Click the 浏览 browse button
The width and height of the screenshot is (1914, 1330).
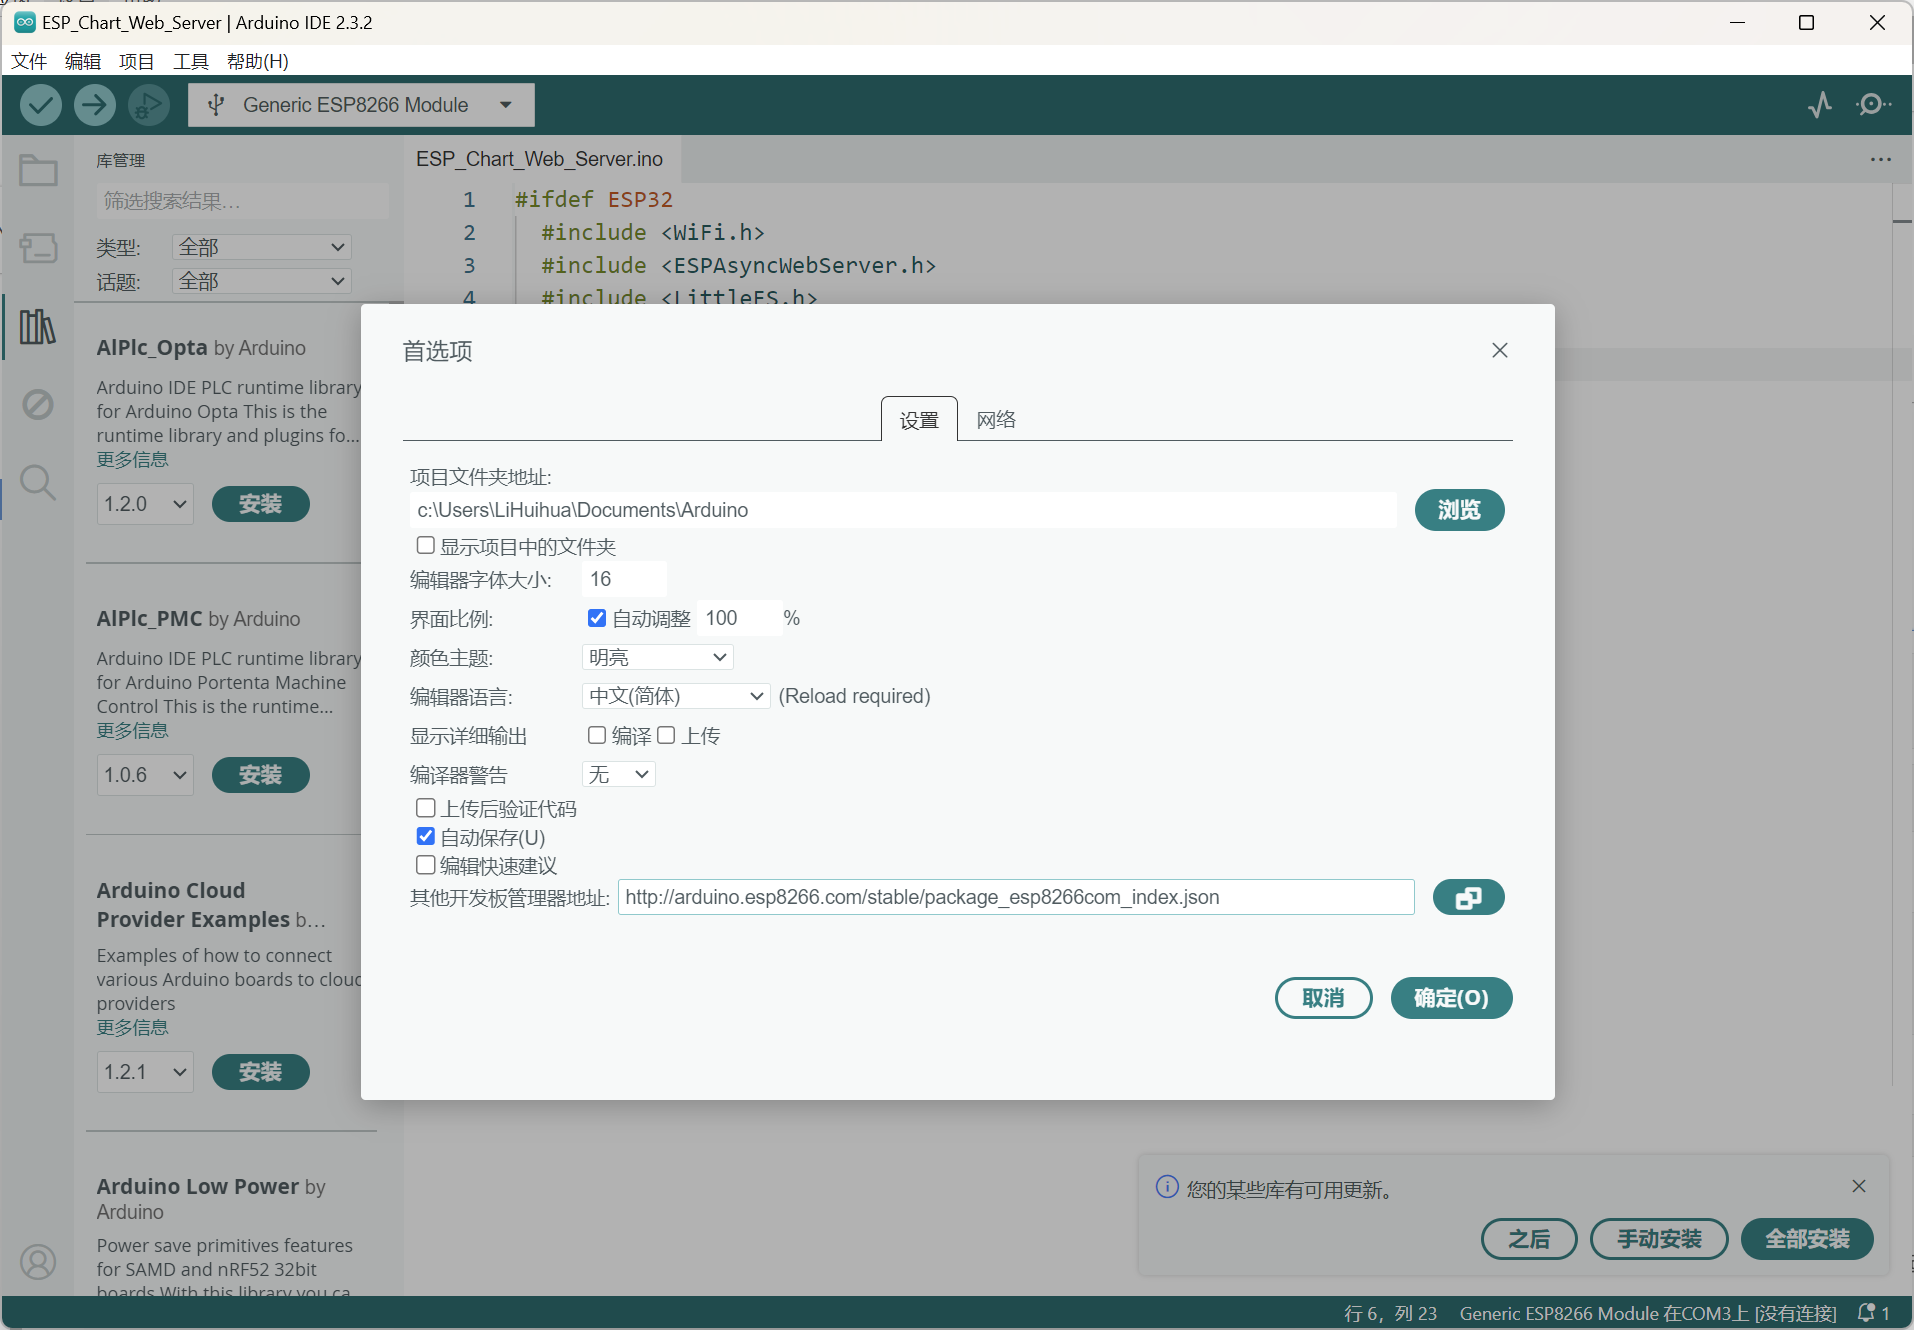coord(1458,510)
